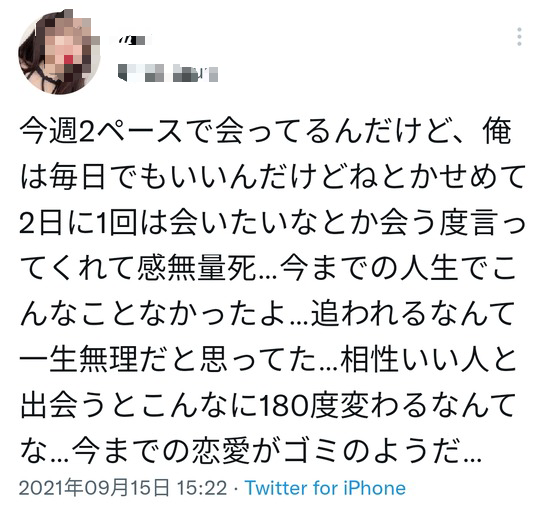Click the 2021年09月15日 date stamp
This screenshot has width=550, height=510.
click(x=94, y=488)
